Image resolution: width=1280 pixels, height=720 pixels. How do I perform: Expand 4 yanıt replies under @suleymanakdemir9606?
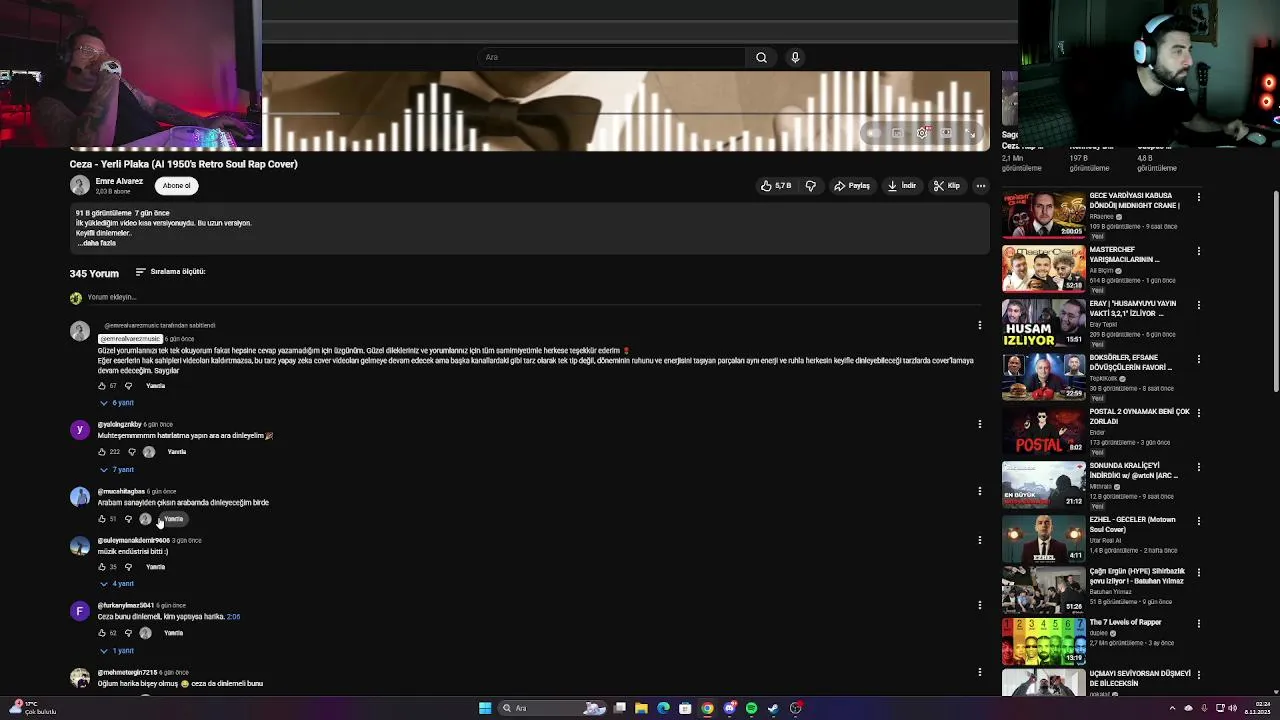[x=117, y=584]
